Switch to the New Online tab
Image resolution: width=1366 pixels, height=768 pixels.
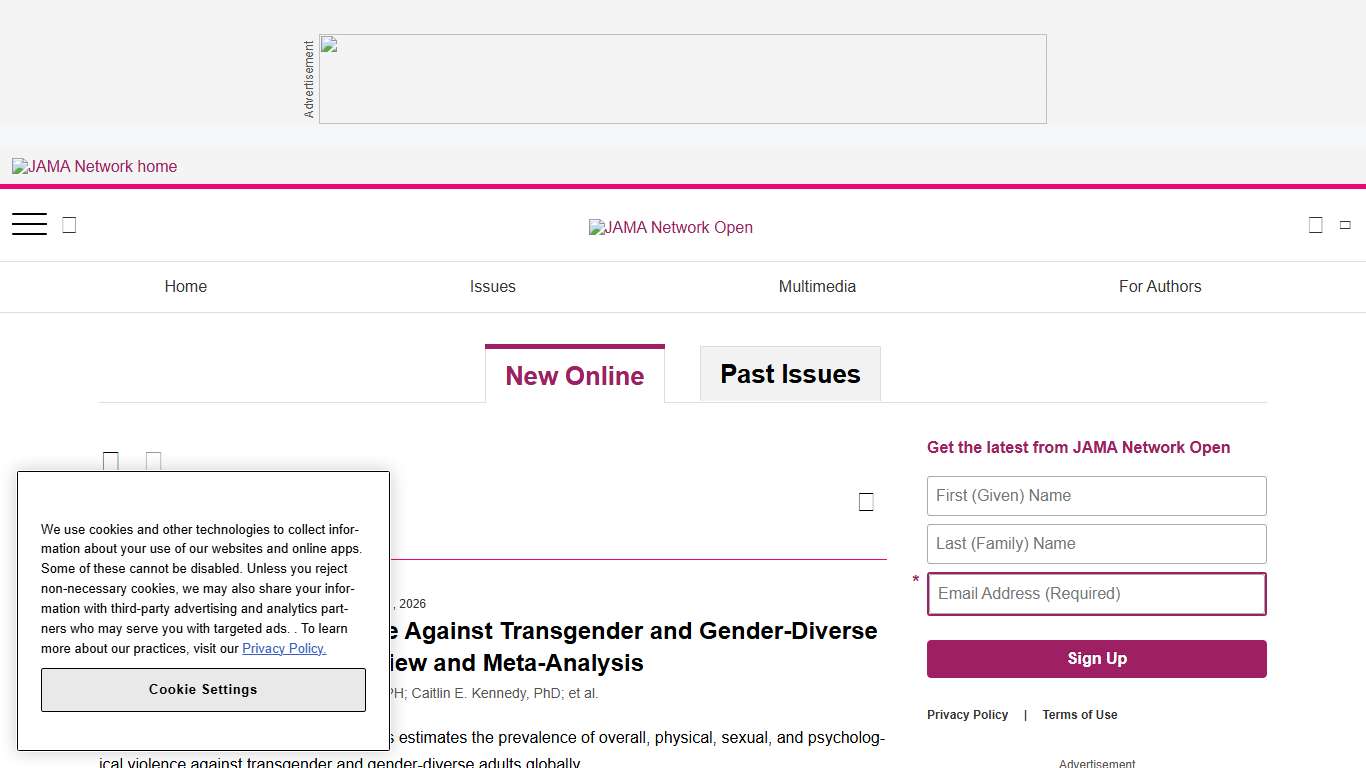click(x=574, y=375)
